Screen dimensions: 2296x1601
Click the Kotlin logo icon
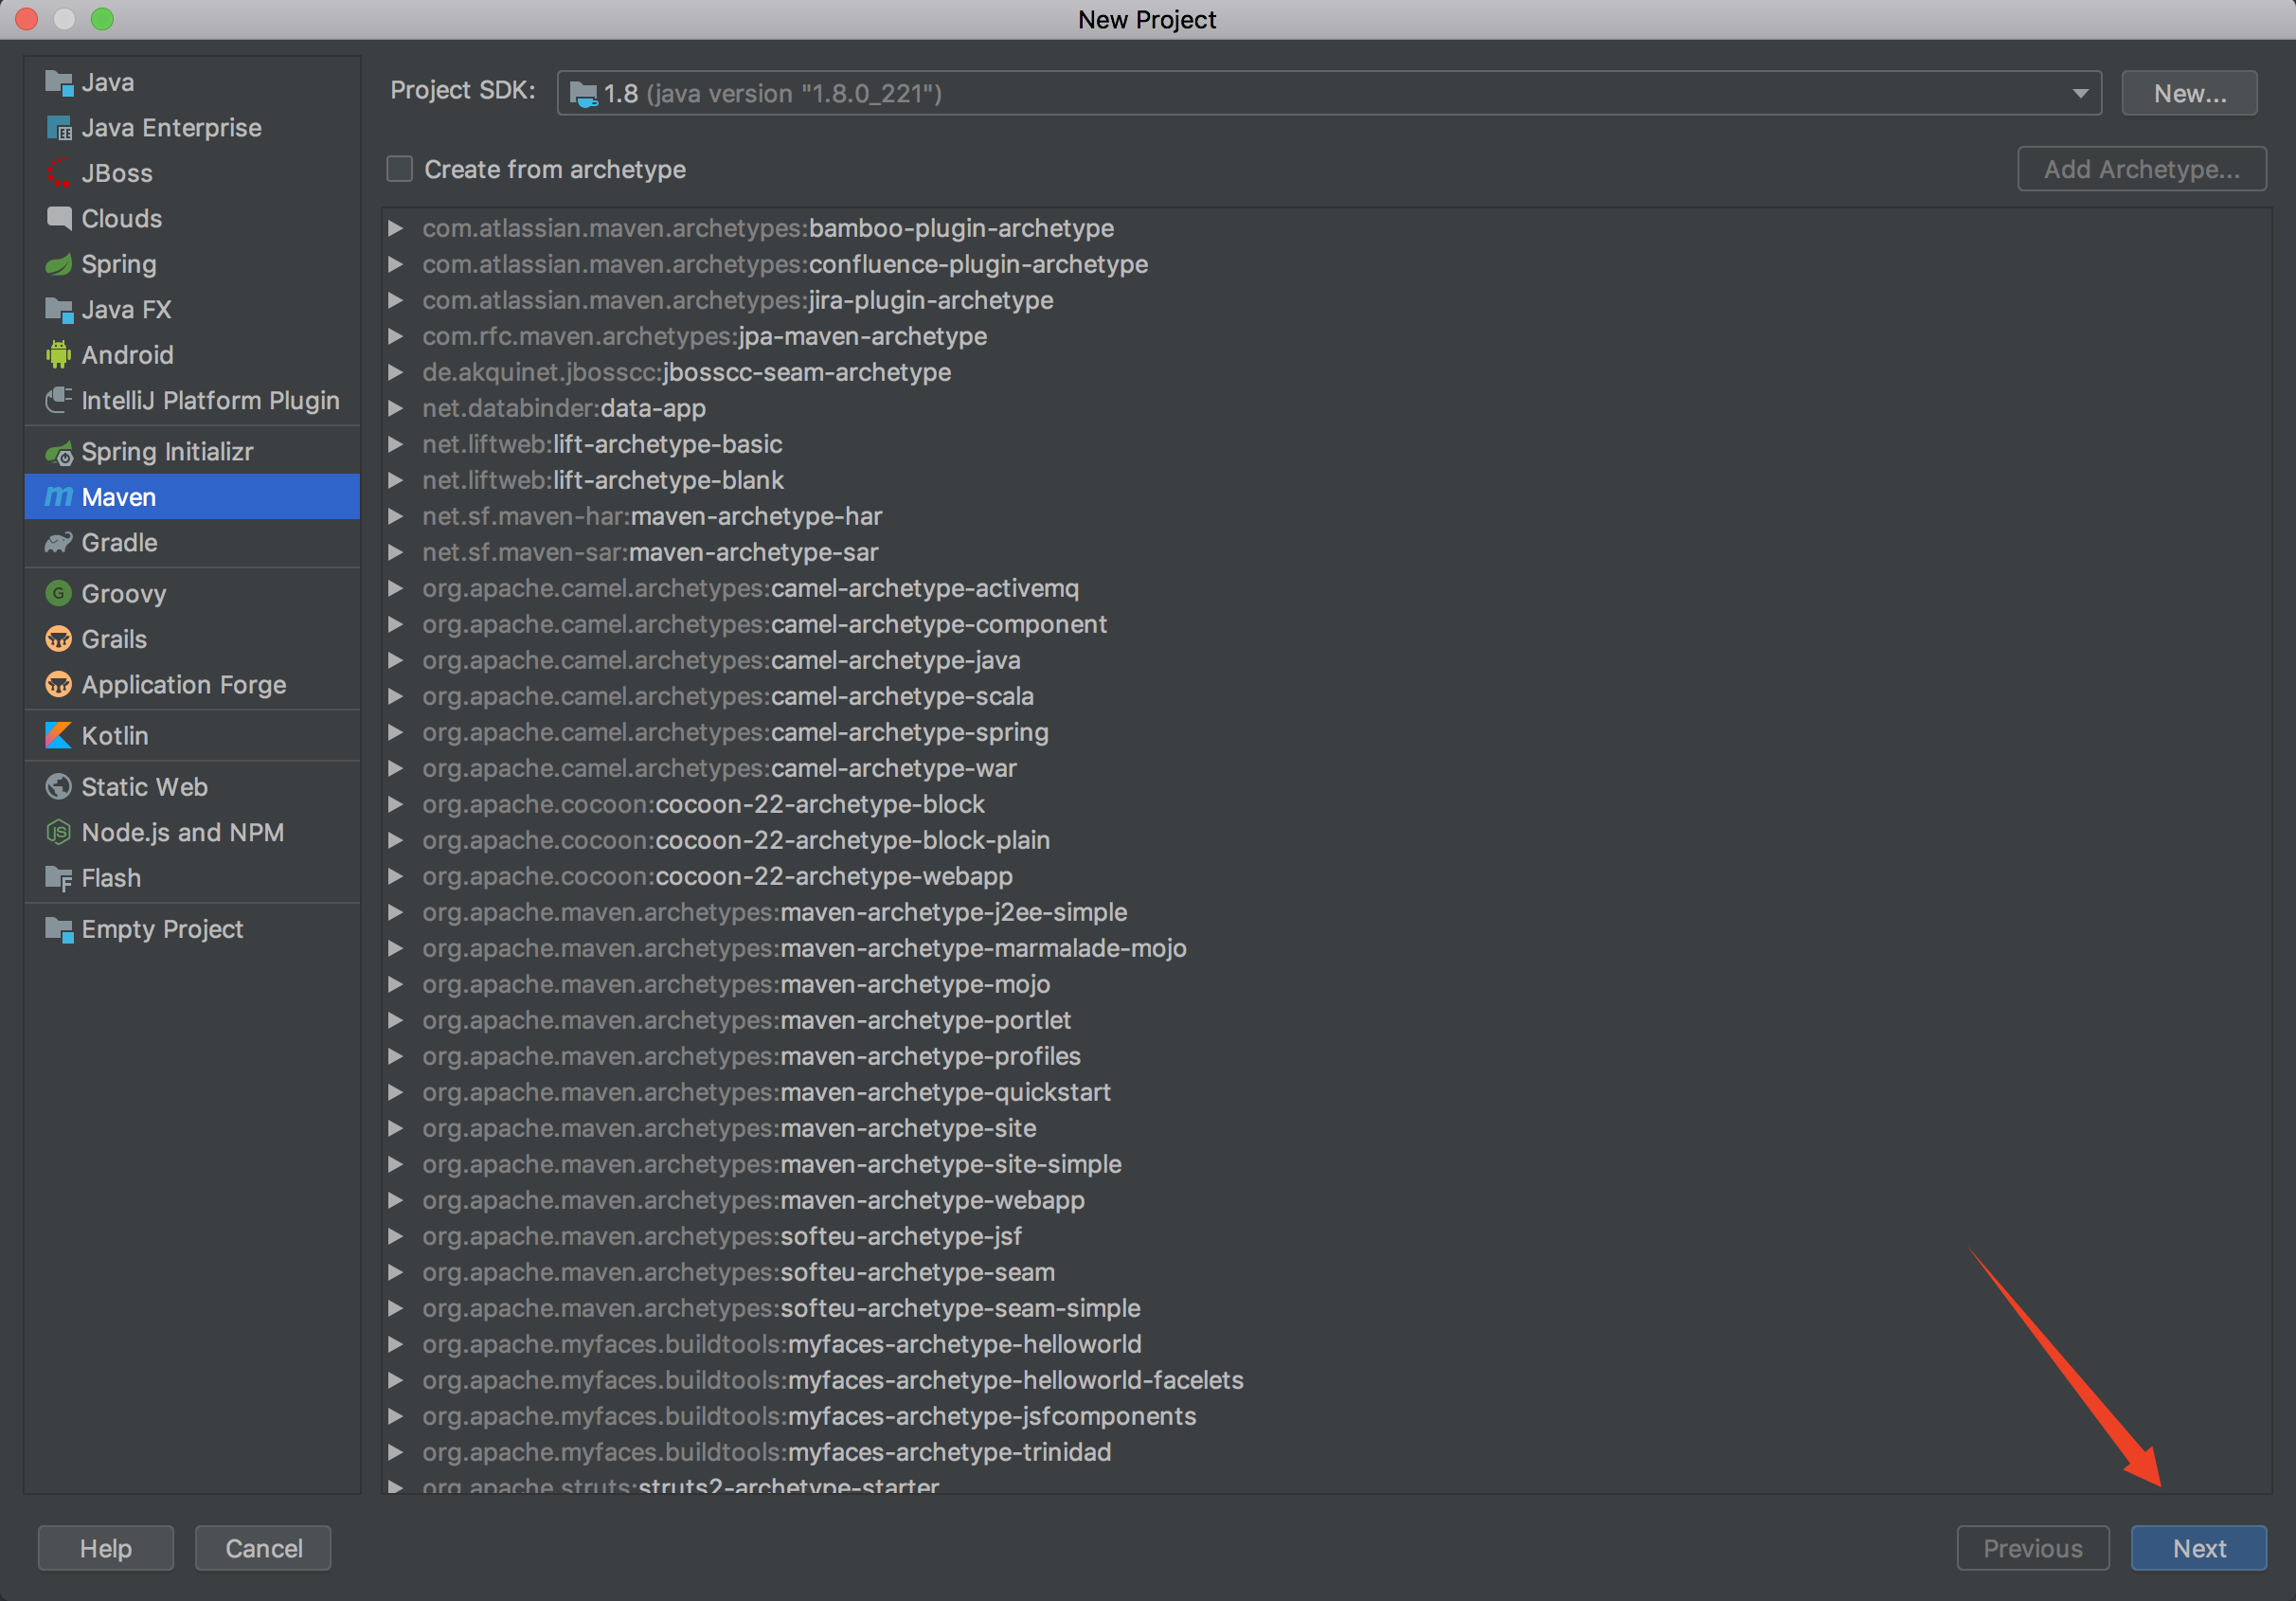click(x=58, y=736)
